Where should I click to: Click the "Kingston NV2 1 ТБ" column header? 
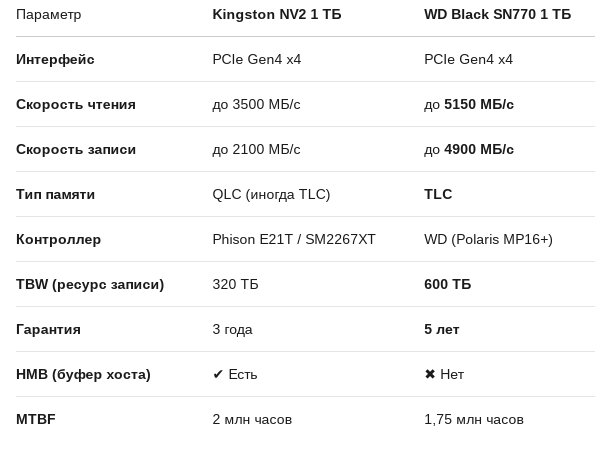point(276,14)
